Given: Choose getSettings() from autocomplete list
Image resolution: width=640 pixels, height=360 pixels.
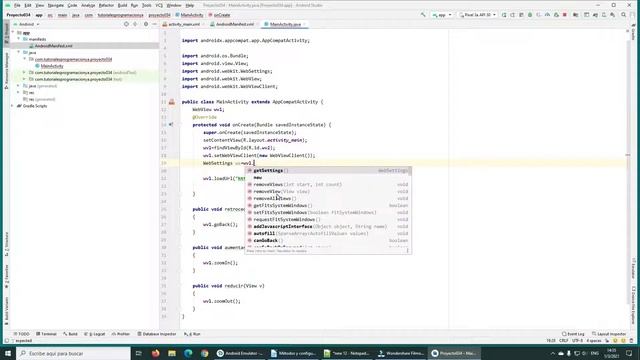Looking at the screenshot, I should click(x=328, y=171).
